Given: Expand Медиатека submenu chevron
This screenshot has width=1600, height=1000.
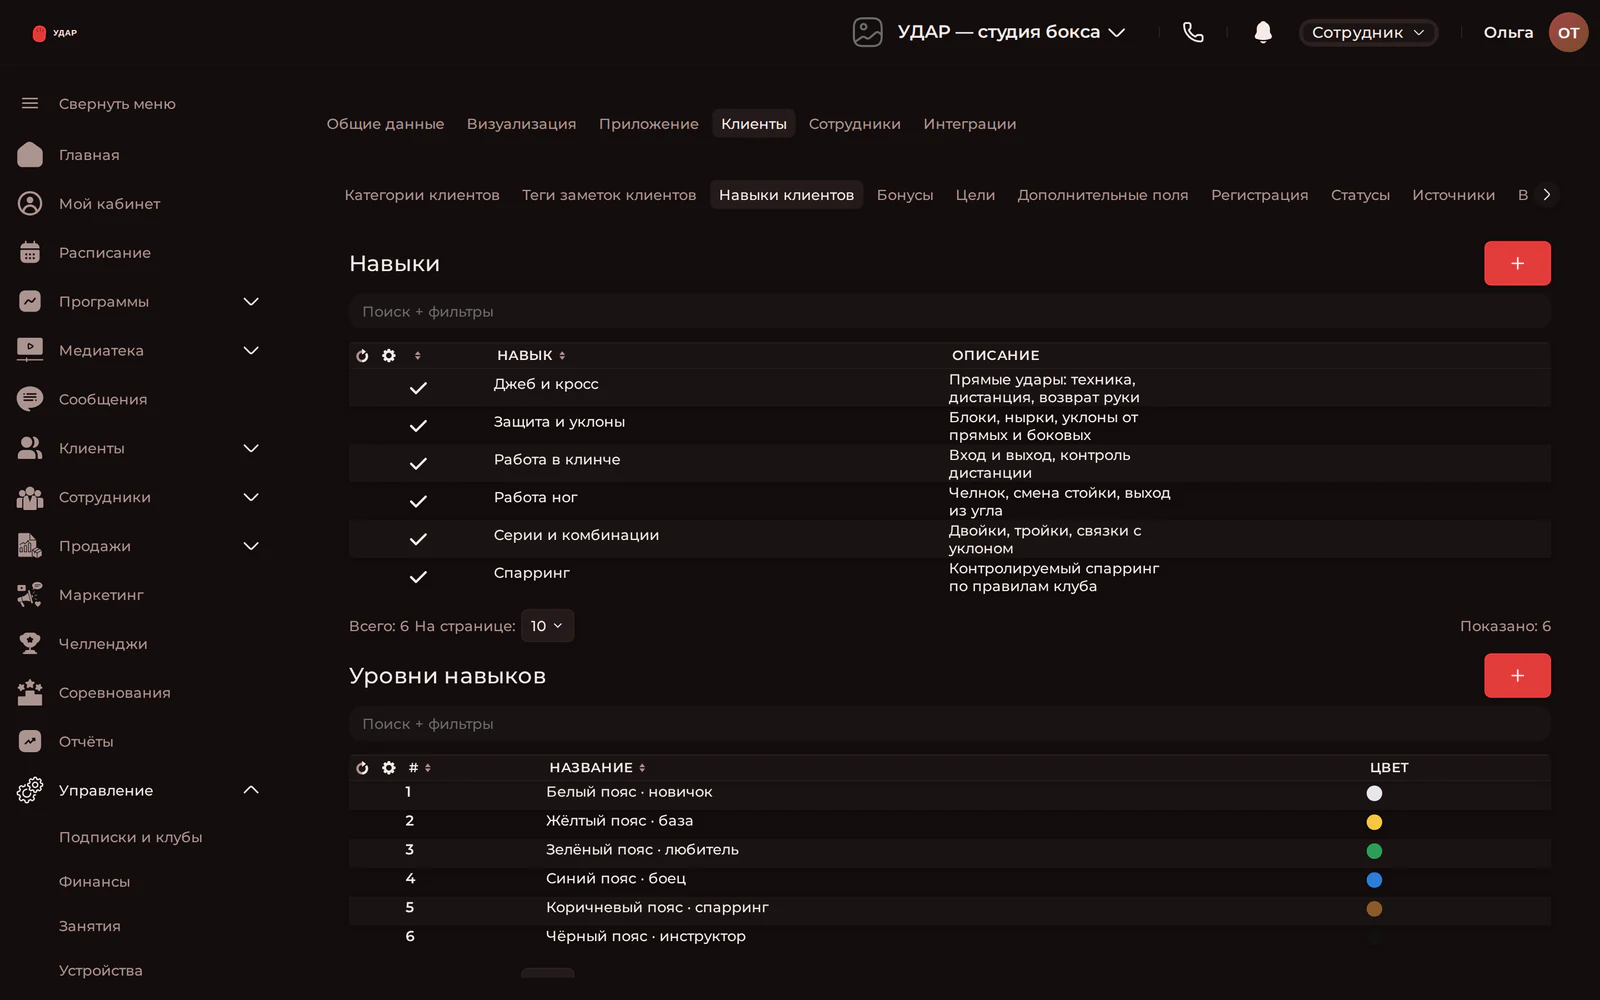Looking at the screenshot, I should click(x=251, y=350).
